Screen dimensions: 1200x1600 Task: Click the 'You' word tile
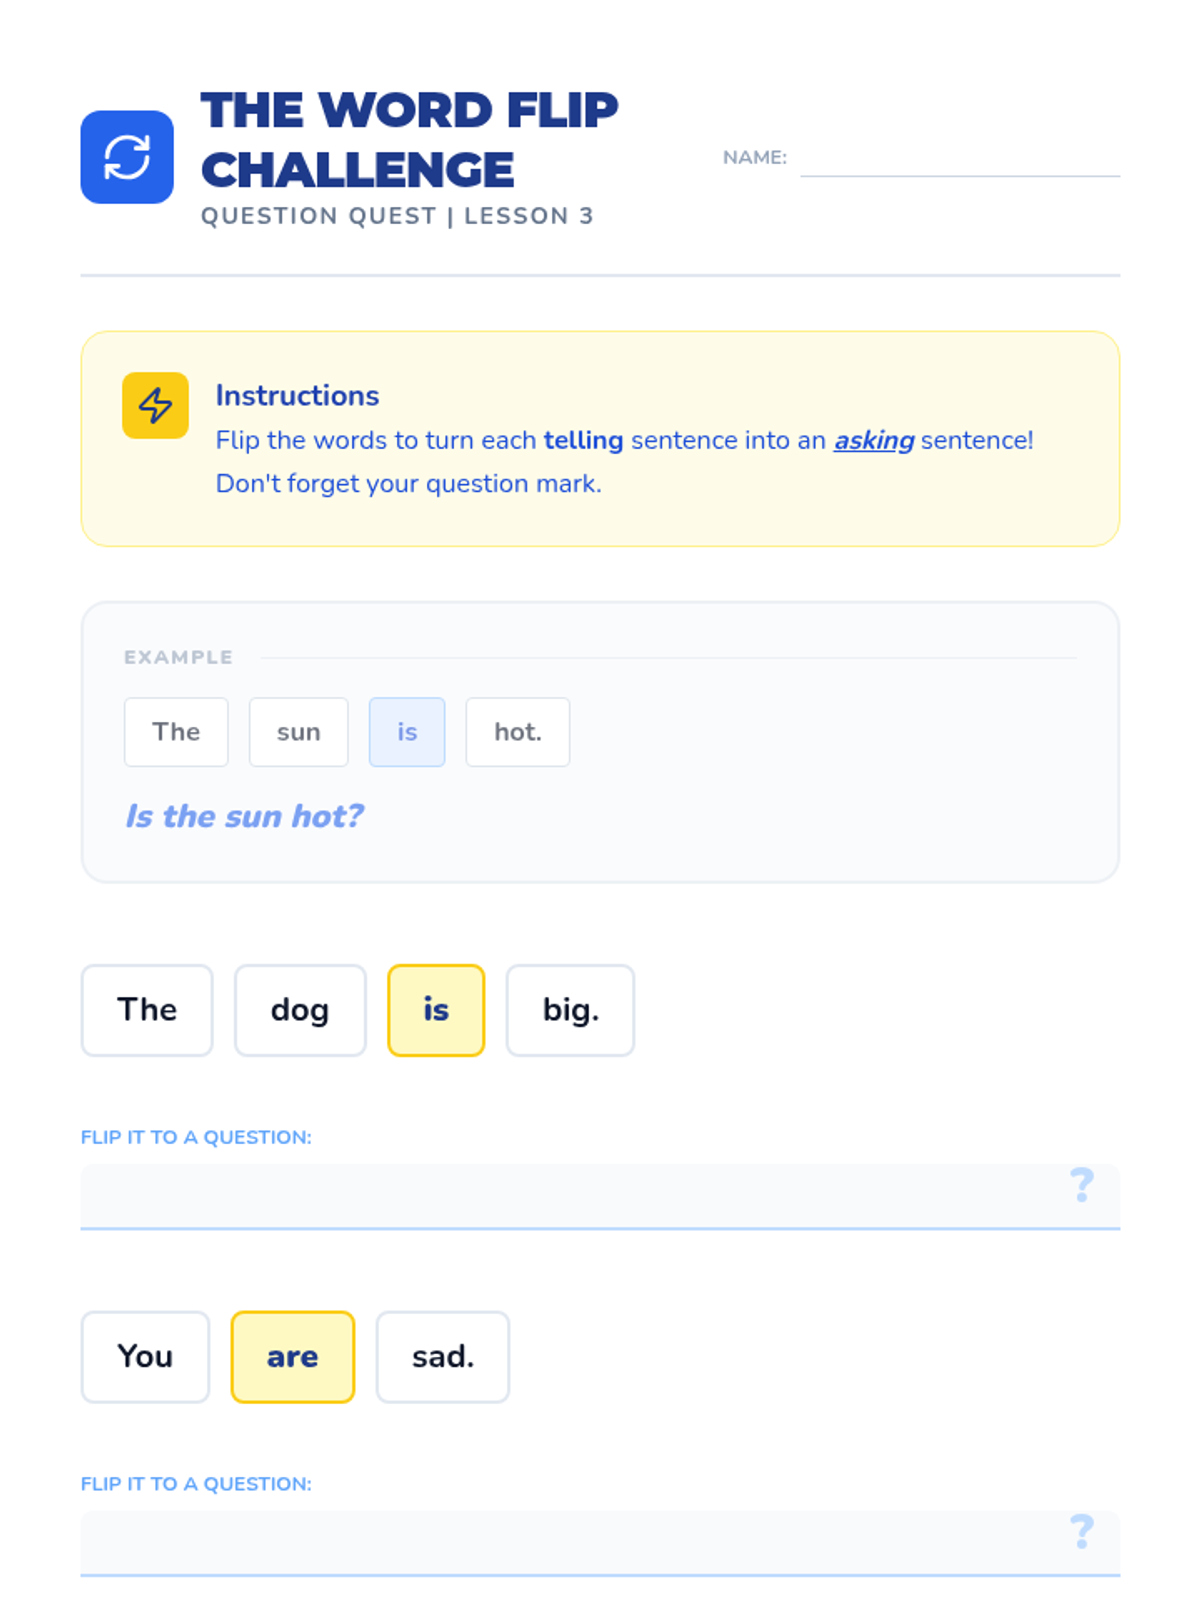point(145,1357)
